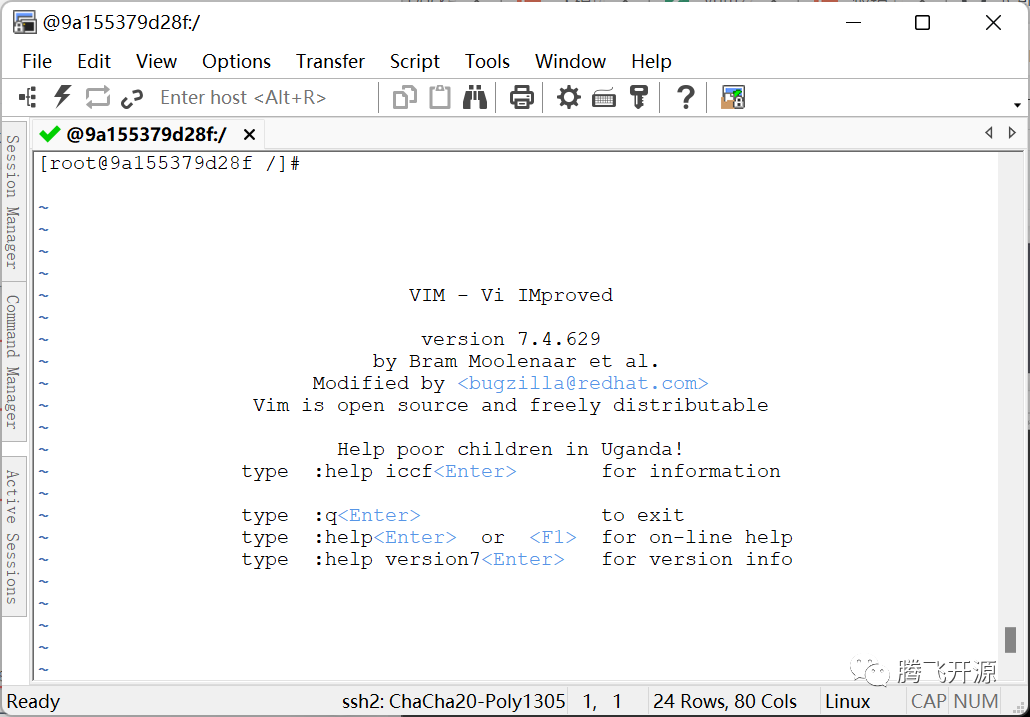Maximize the terminal window
The height and width of the screenshot is (717, 1030).
pos(922,23)
